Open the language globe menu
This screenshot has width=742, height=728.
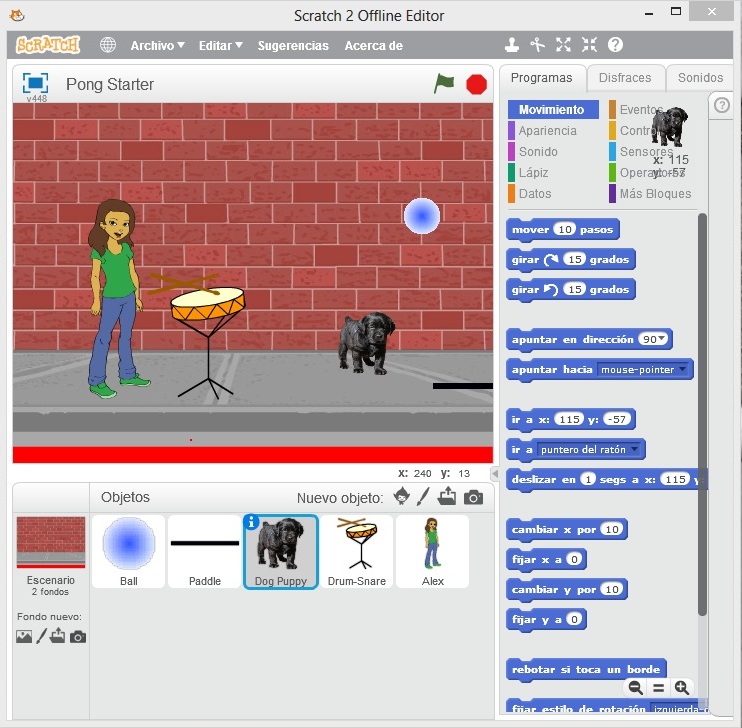pyautogui.click(x=108, y=45)
